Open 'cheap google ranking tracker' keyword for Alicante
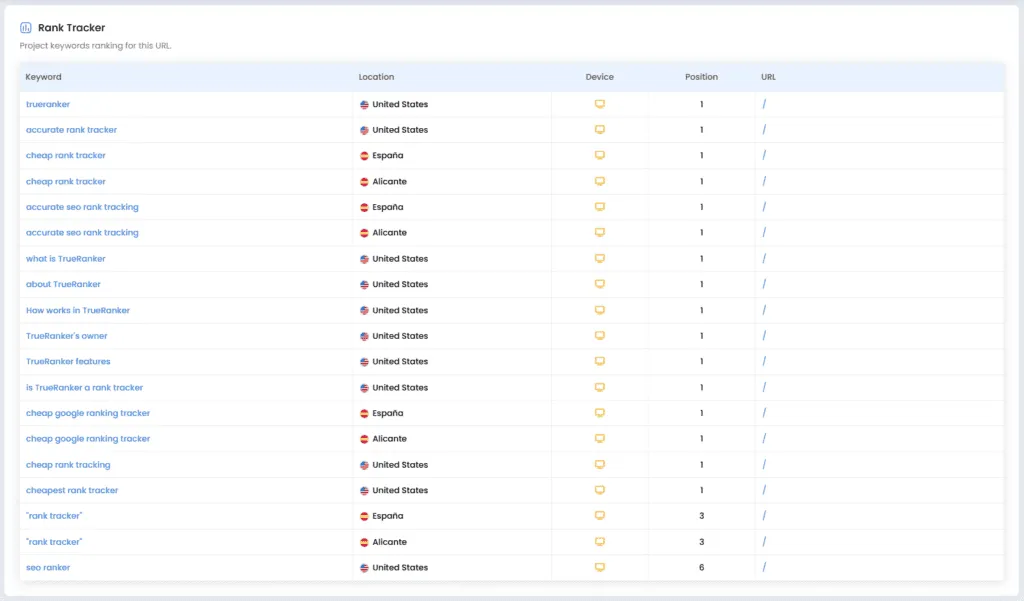Screen dimensions: 1024x601 [x=88, y=438]
